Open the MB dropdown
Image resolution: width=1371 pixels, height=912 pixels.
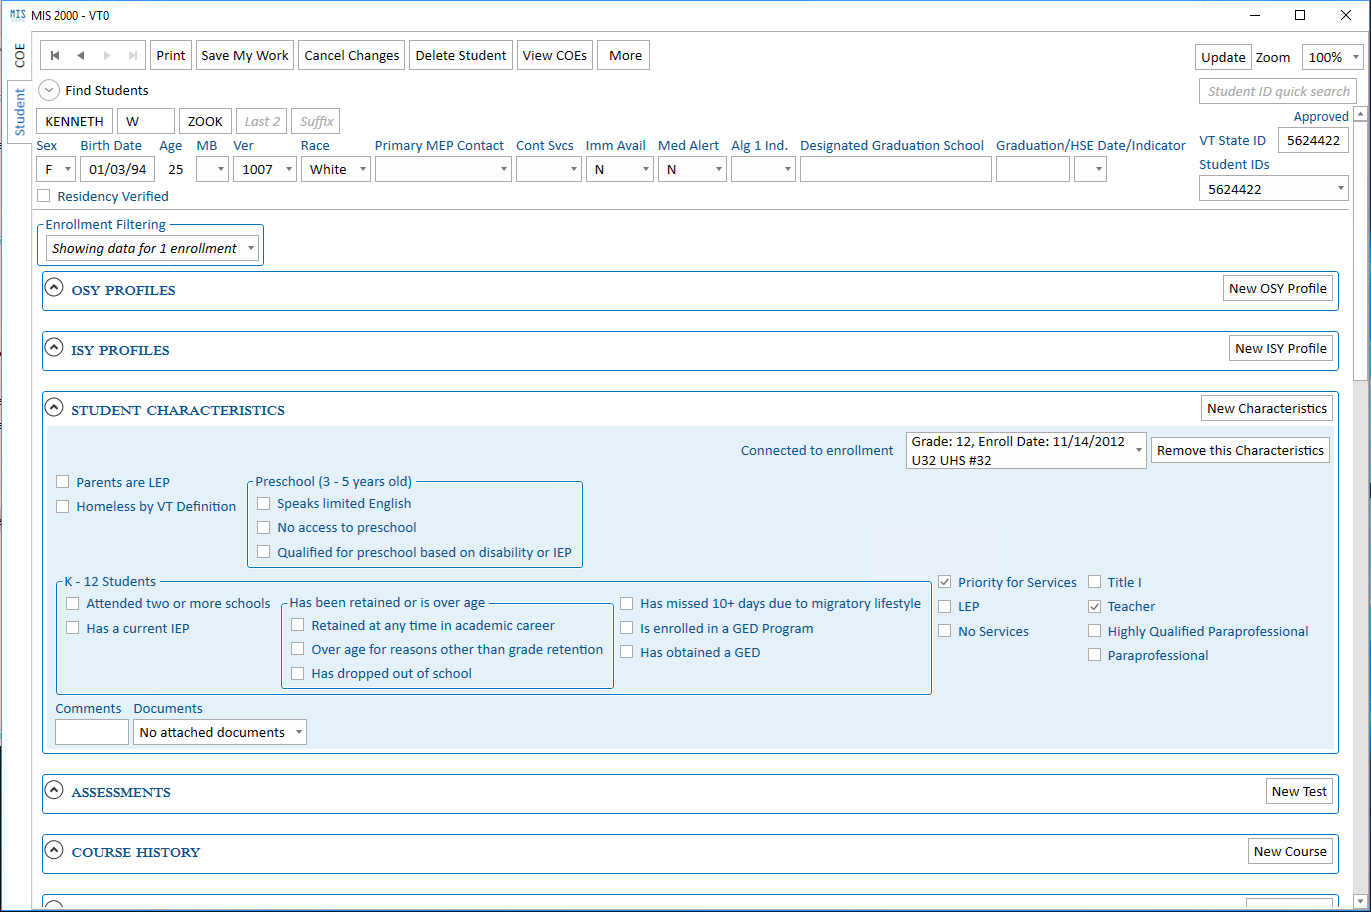coord(212,169)
